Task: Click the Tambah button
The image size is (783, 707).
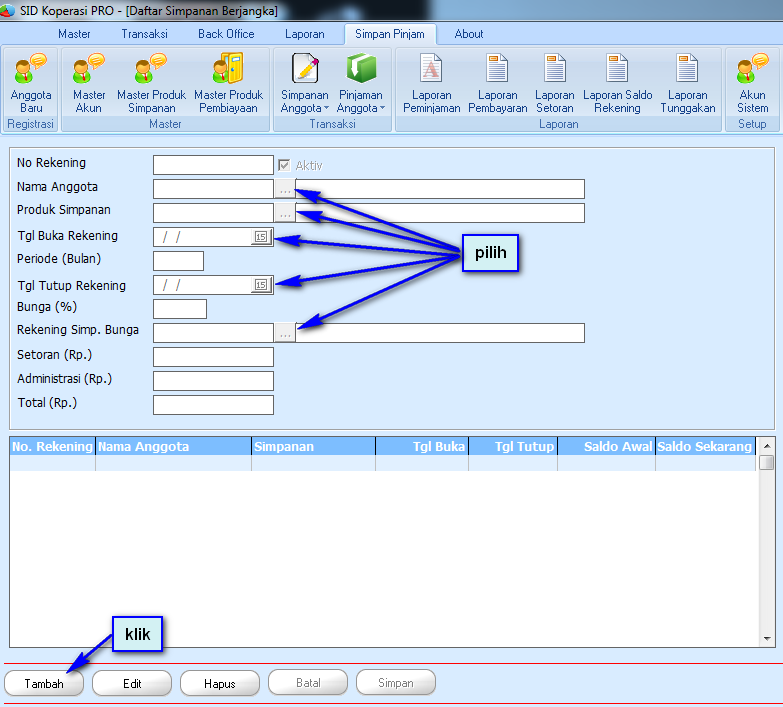Action: click(x=44, y=683)
